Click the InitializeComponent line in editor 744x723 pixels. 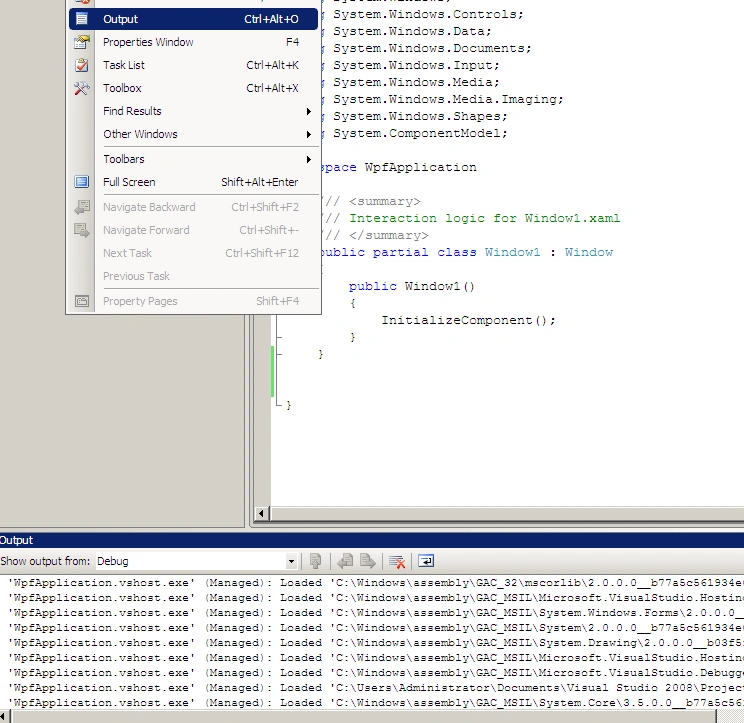pos(468,320)
